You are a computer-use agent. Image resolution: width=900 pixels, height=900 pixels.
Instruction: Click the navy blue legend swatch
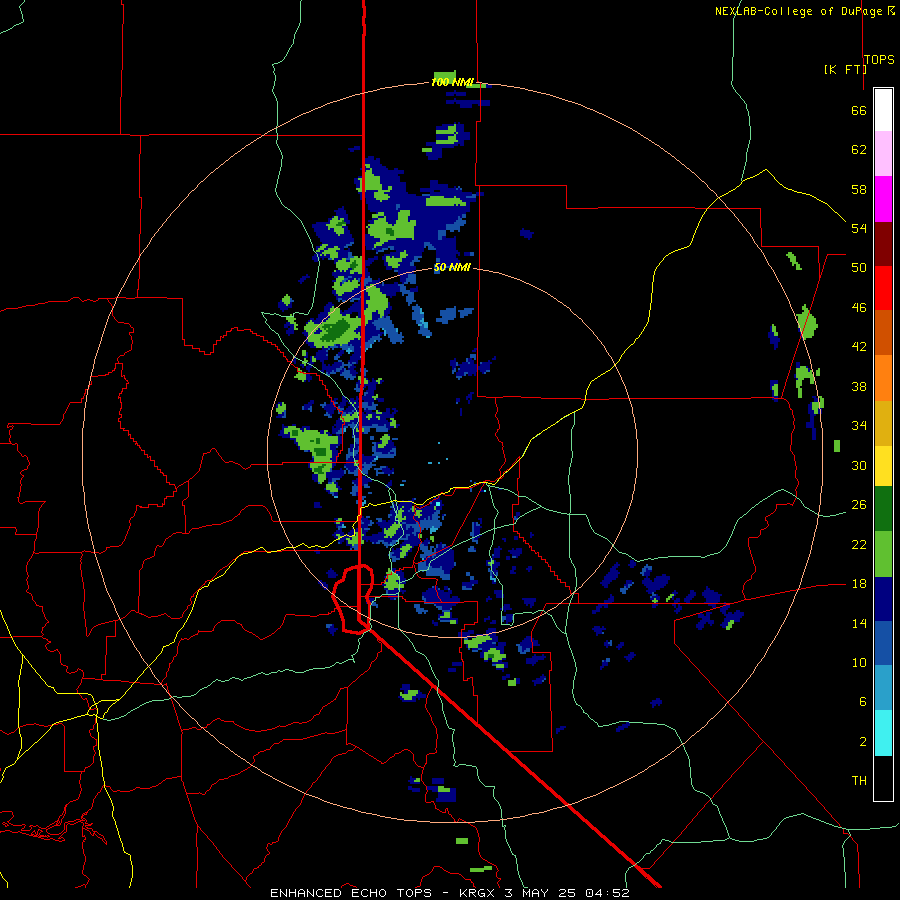[x=883, y=599]
